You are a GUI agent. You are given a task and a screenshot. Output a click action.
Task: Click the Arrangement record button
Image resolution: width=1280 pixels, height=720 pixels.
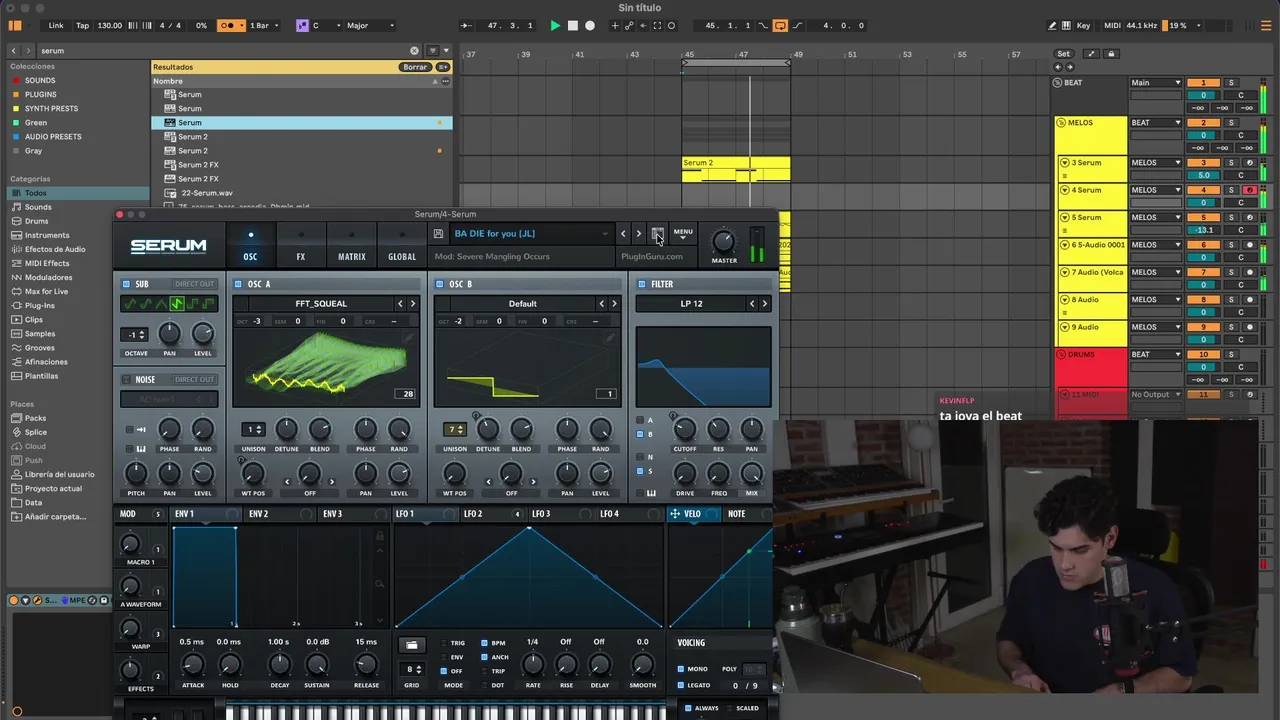coord(590,26)
